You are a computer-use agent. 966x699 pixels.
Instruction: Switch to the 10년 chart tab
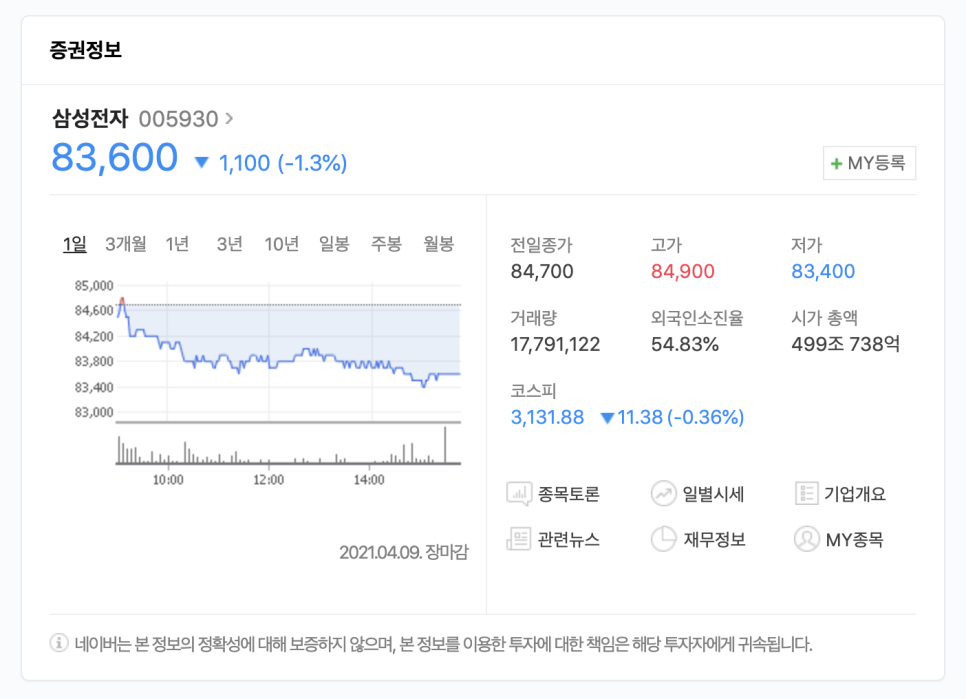[x=282, y=244]
